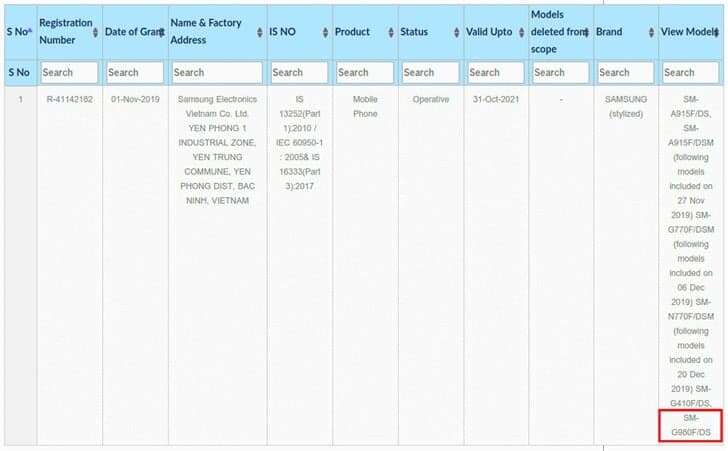Screen dimensions: 728x451
Task: Click the S No column header
Action: pos(18,32)
